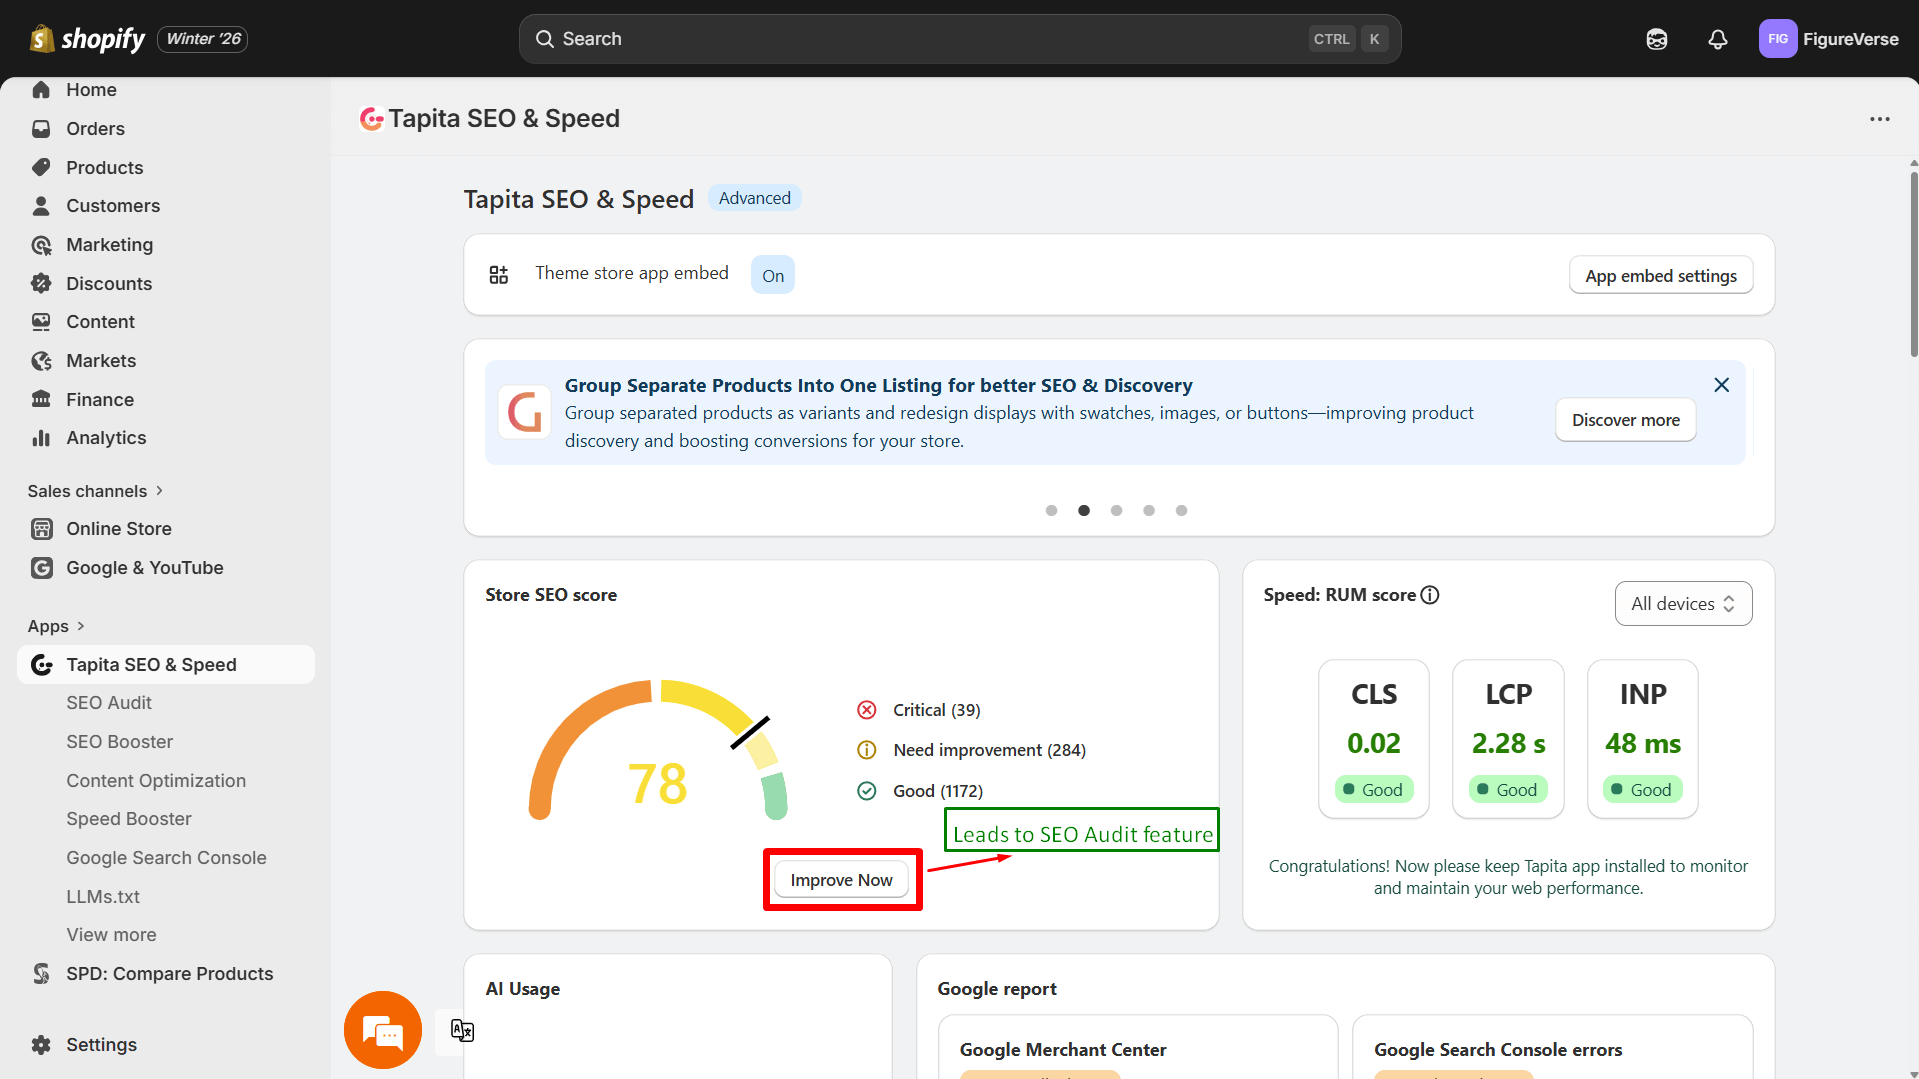This screenshot has height=1079, width=1919.
Task: Open Content Optimization in sidebar
Action: point(156,781)
